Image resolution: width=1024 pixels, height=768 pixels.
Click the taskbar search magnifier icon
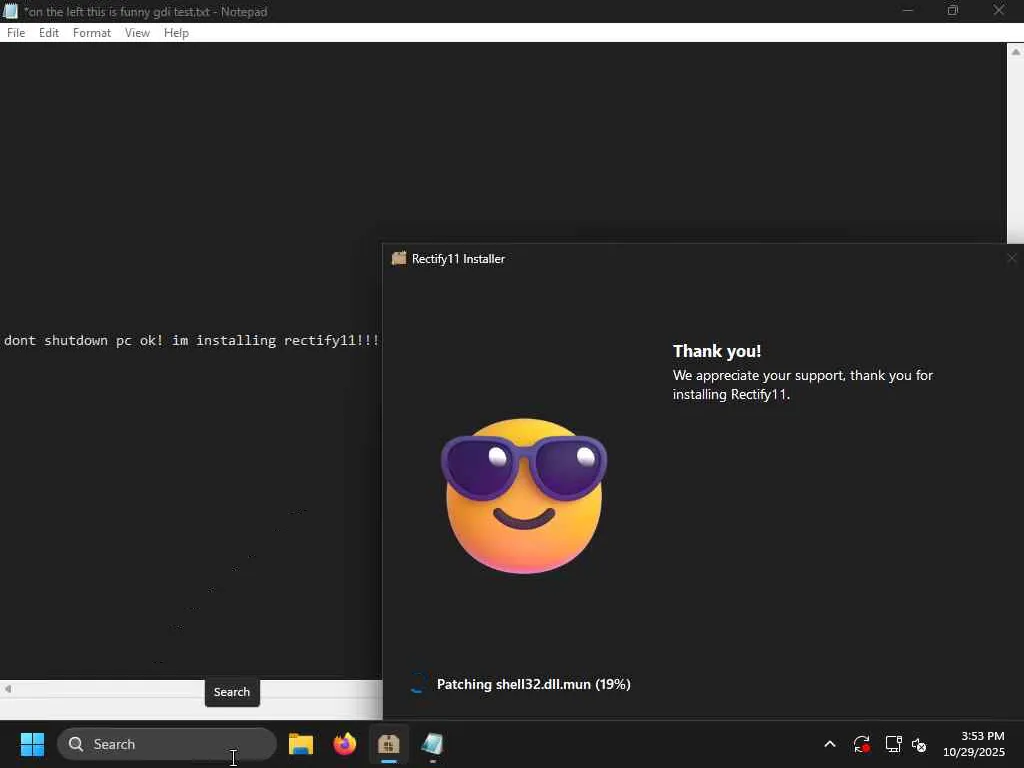(76, 744)
